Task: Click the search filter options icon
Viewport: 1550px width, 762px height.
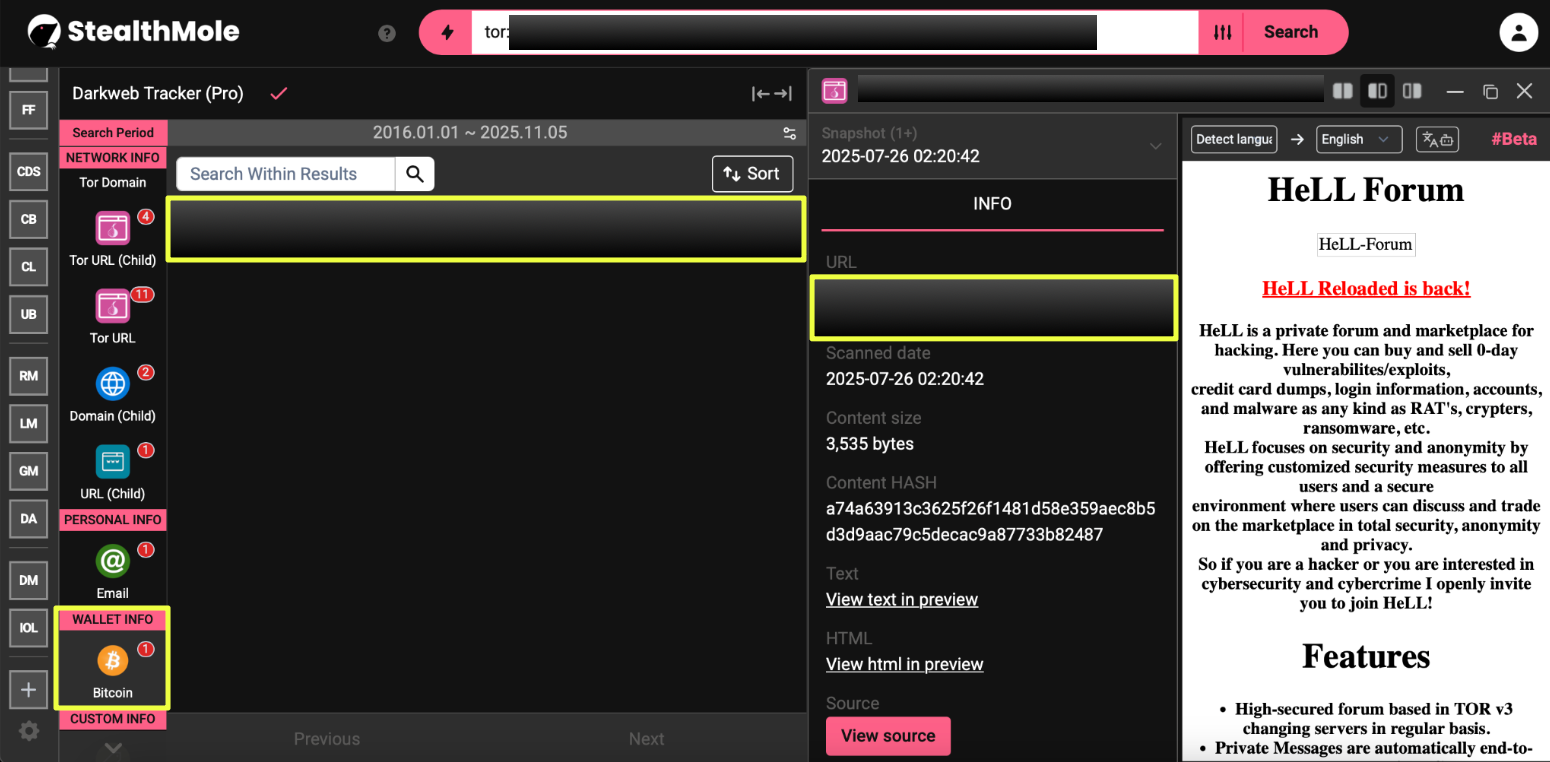Action: [x=1222, y=33]
